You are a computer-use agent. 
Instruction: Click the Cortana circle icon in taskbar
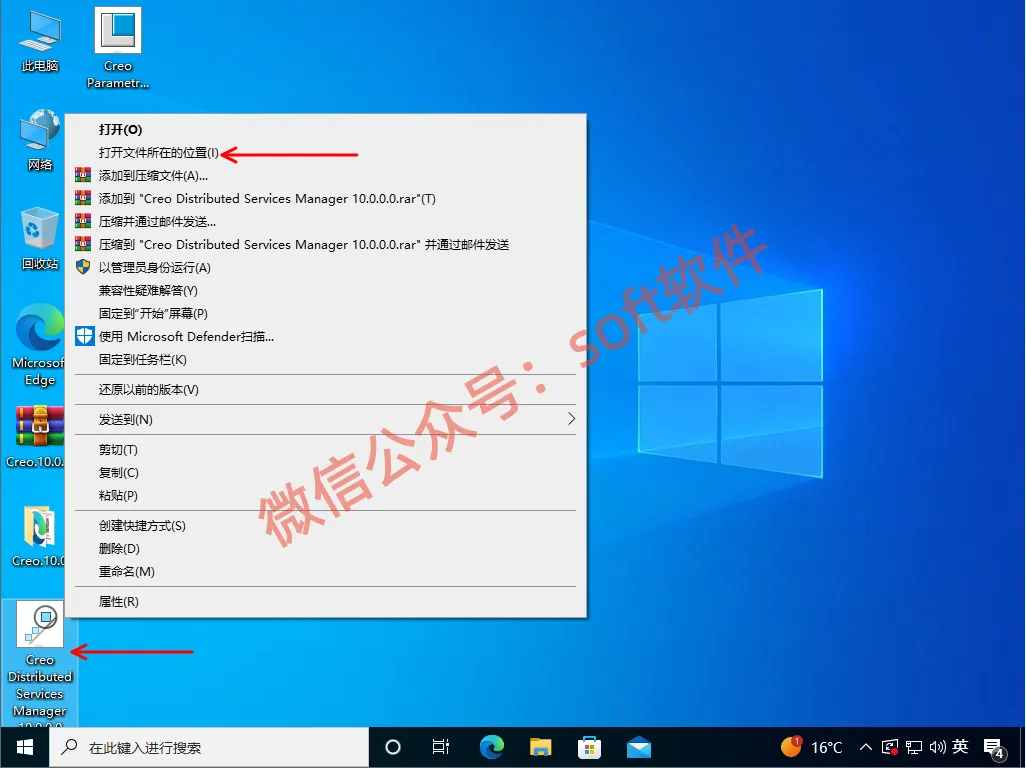393,747
